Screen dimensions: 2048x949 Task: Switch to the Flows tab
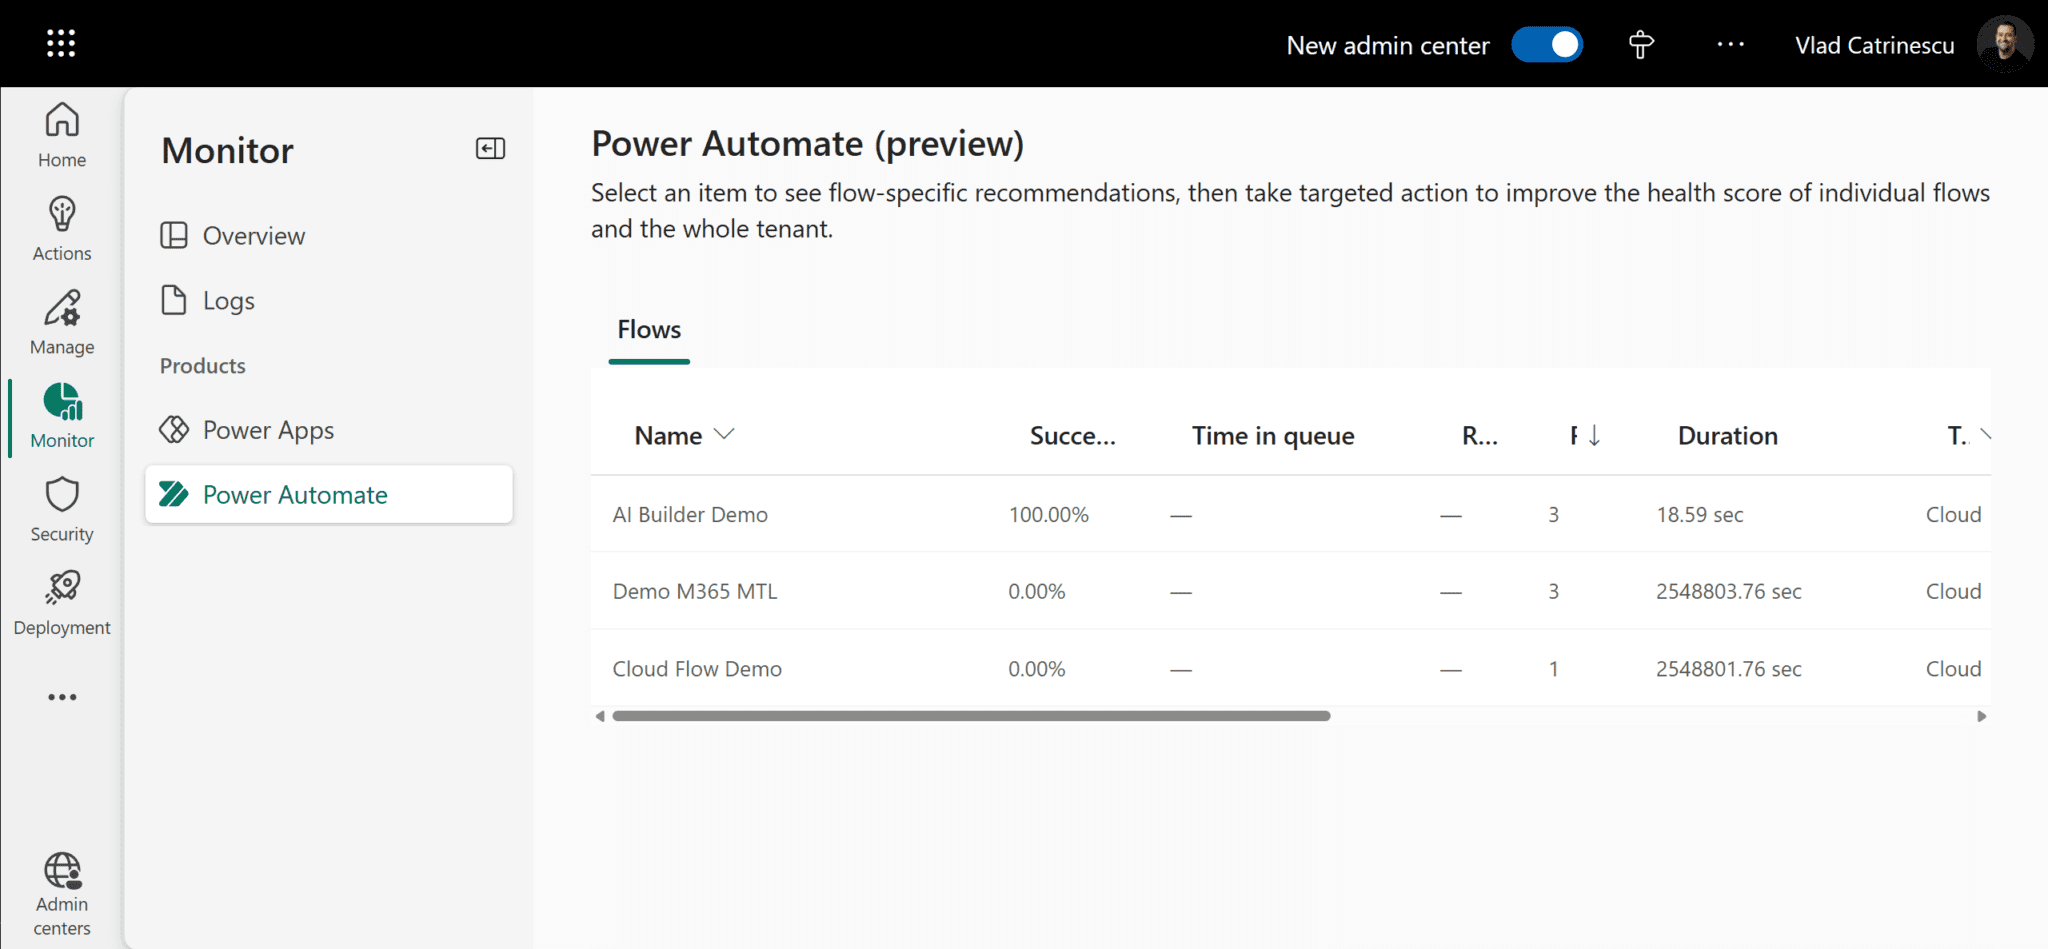pyautogui.click(x=648, y=329)
